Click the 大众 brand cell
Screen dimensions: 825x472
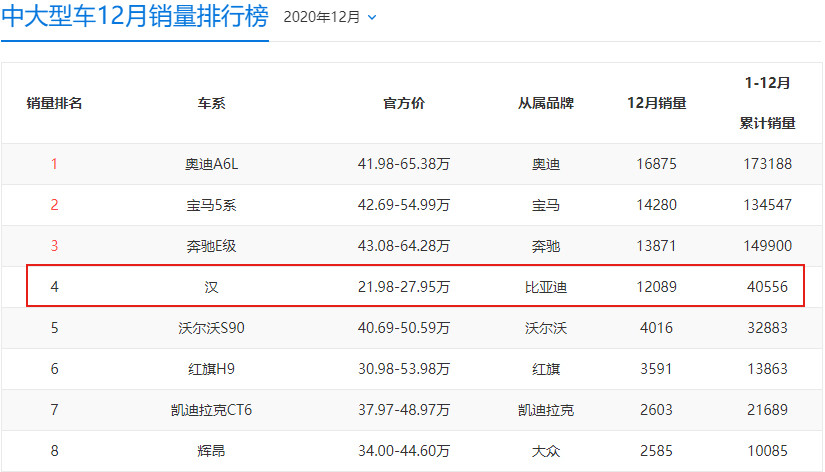[546, 451]
